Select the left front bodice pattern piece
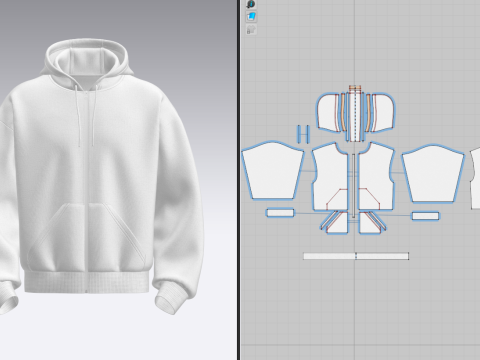Viewport: 480px width, 360px height. (x=330, y=178)
